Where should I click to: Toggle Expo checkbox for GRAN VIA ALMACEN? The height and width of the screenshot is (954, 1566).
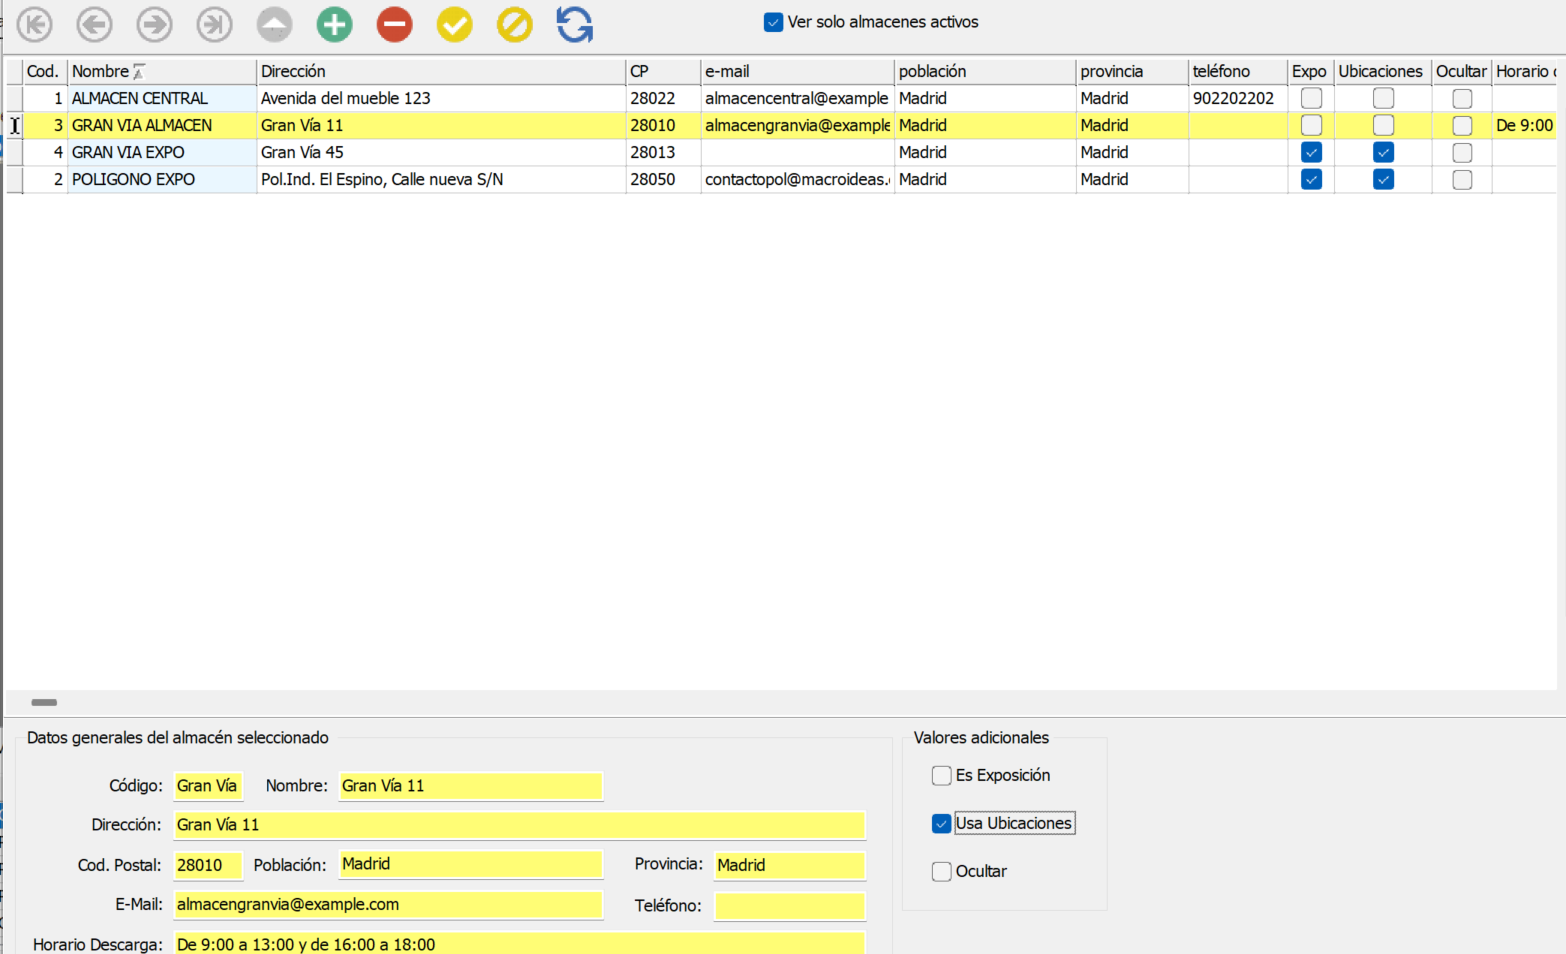point(1311,125)
